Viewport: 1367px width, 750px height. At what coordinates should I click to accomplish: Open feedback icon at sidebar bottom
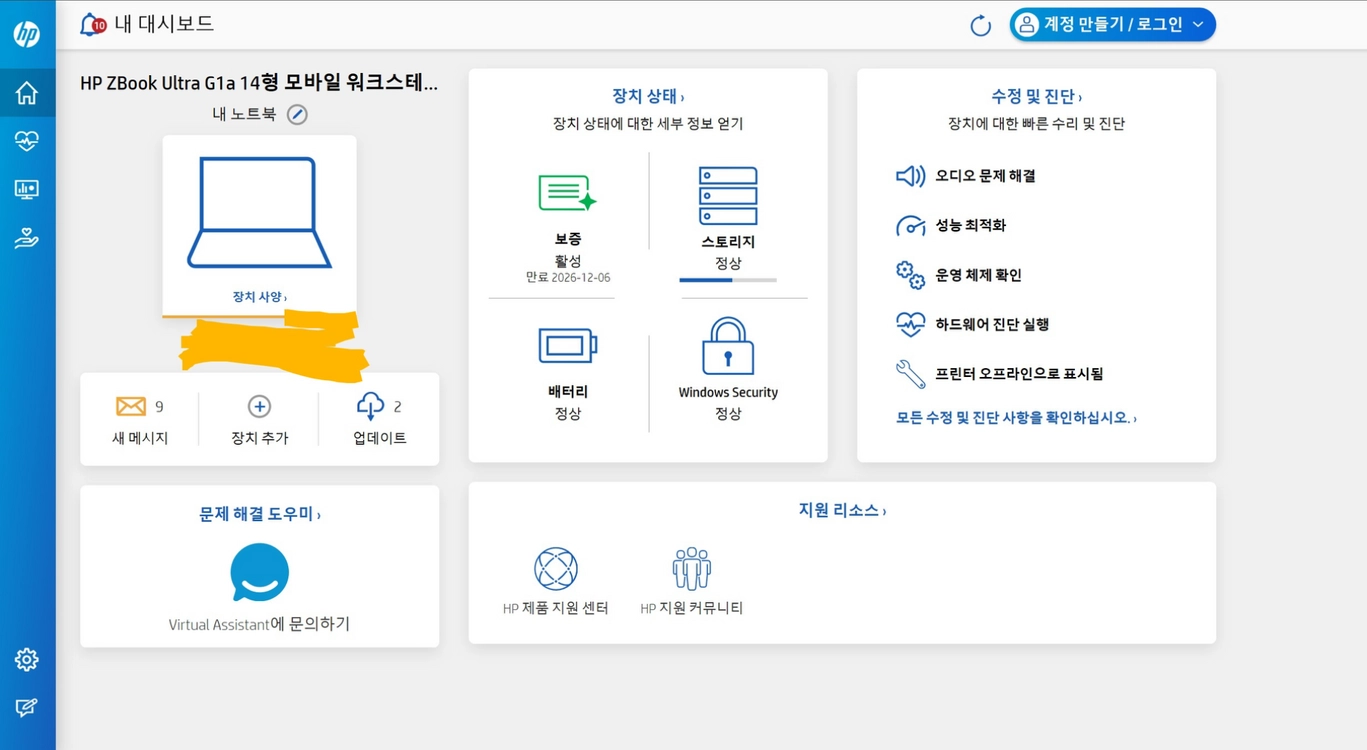click(x=27, y=708)
